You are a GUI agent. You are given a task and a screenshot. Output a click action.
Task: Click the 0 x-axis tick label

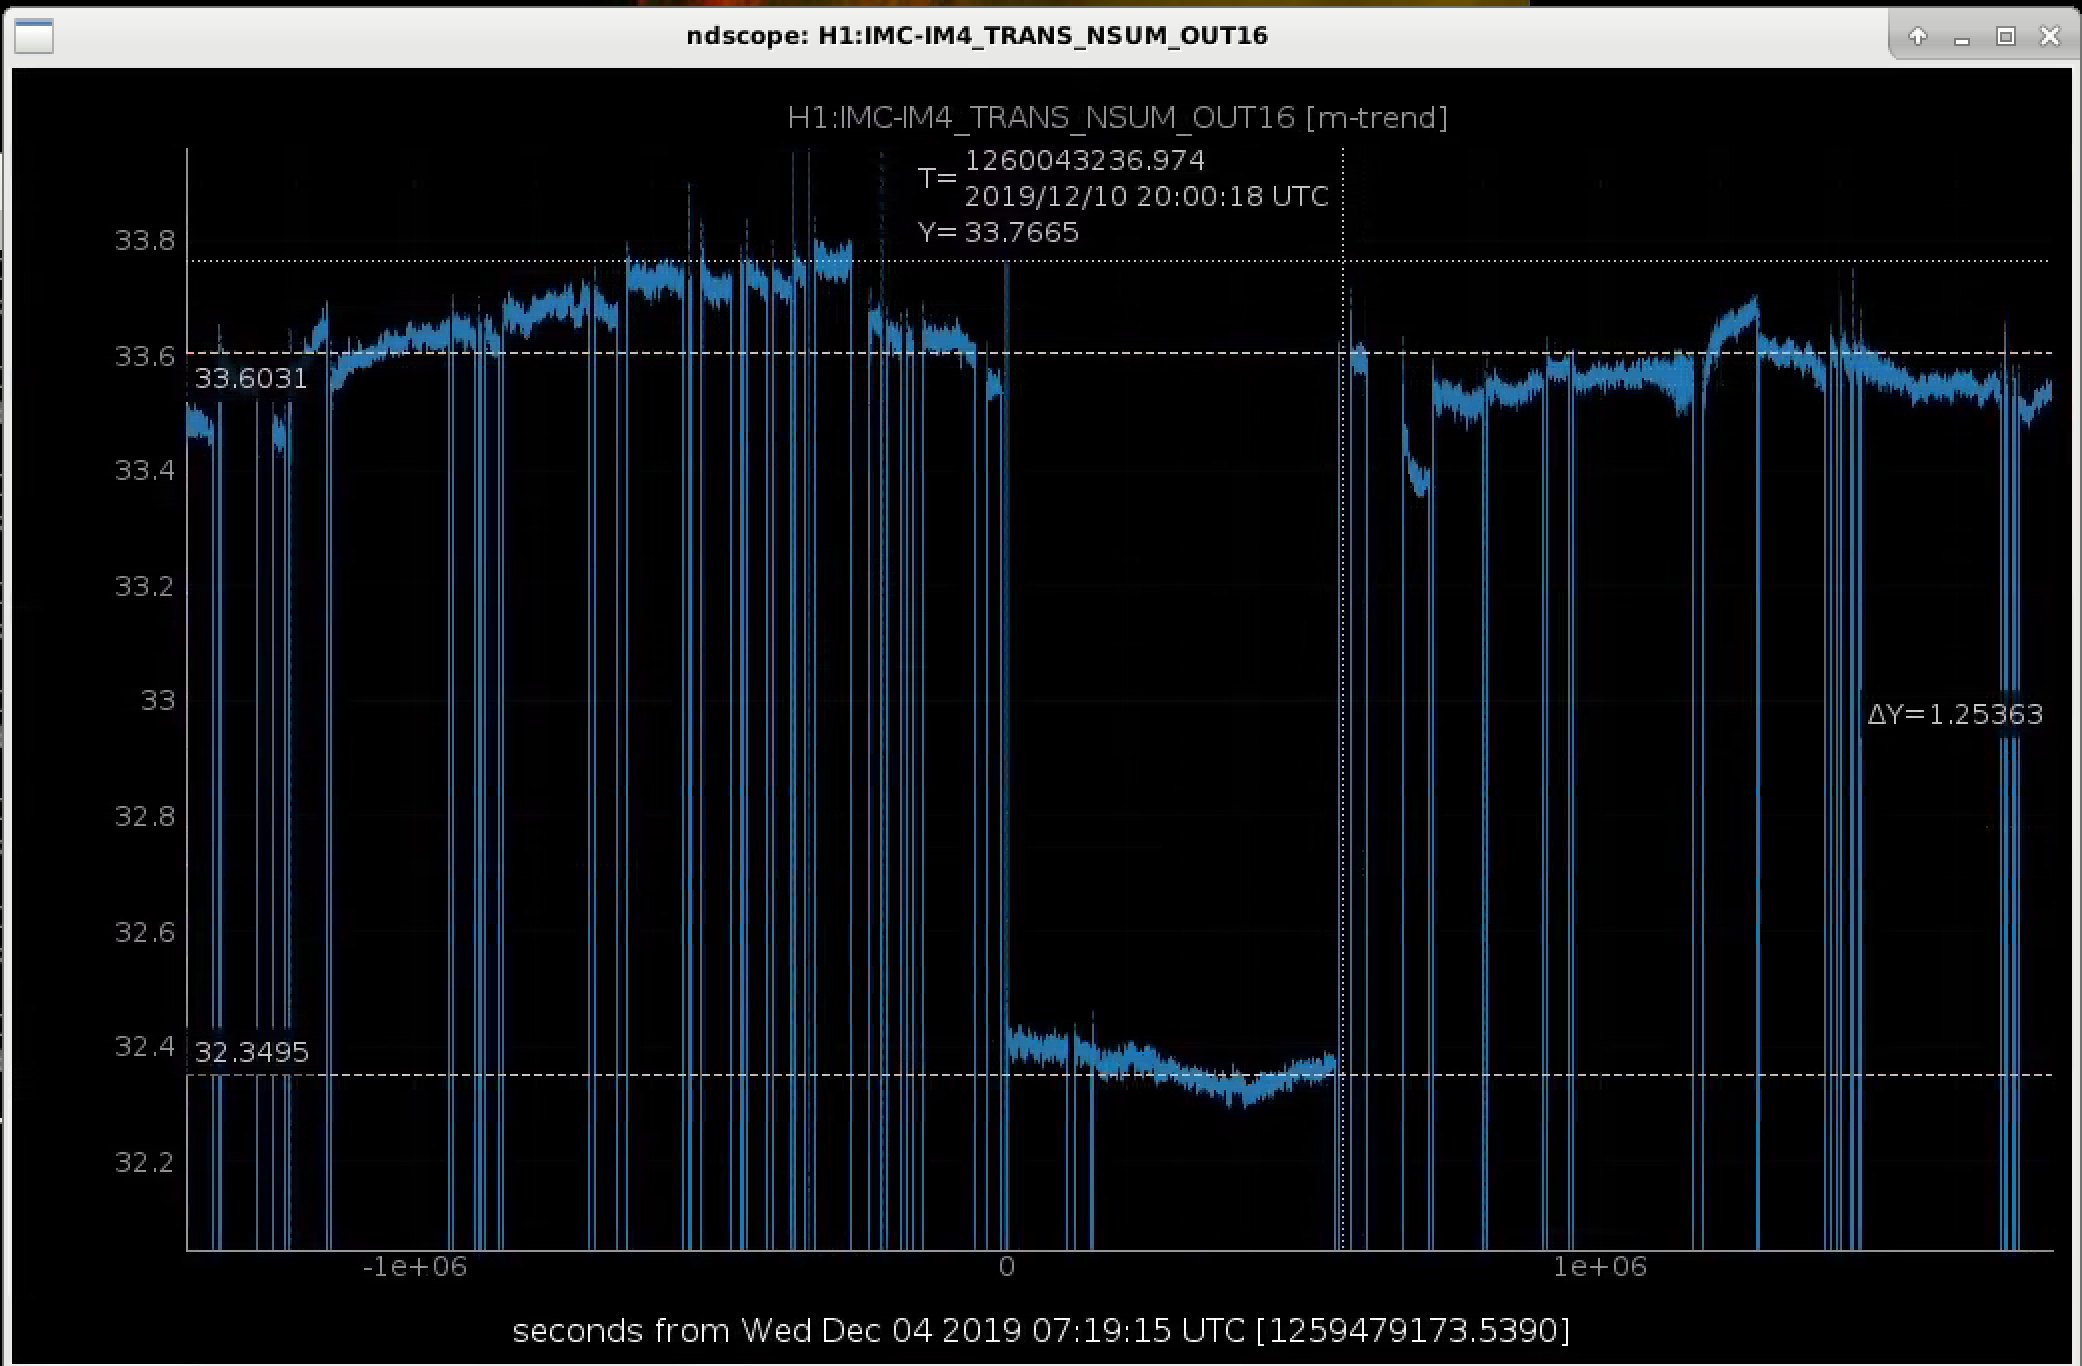(1006, 1267)
